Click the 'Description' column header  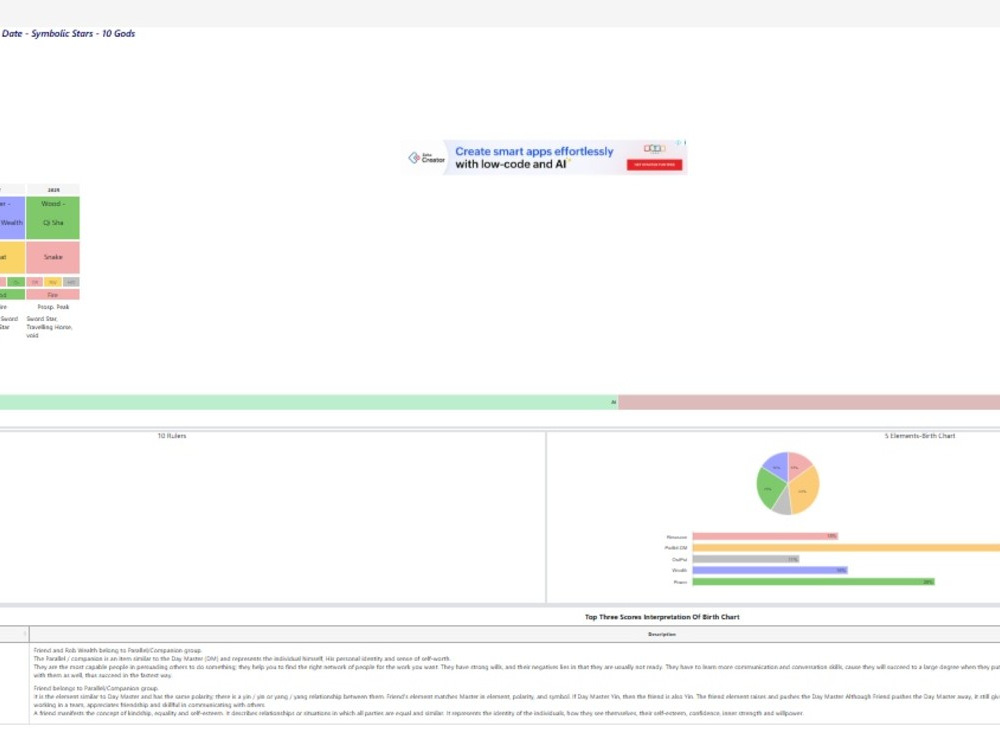[662, 634]
